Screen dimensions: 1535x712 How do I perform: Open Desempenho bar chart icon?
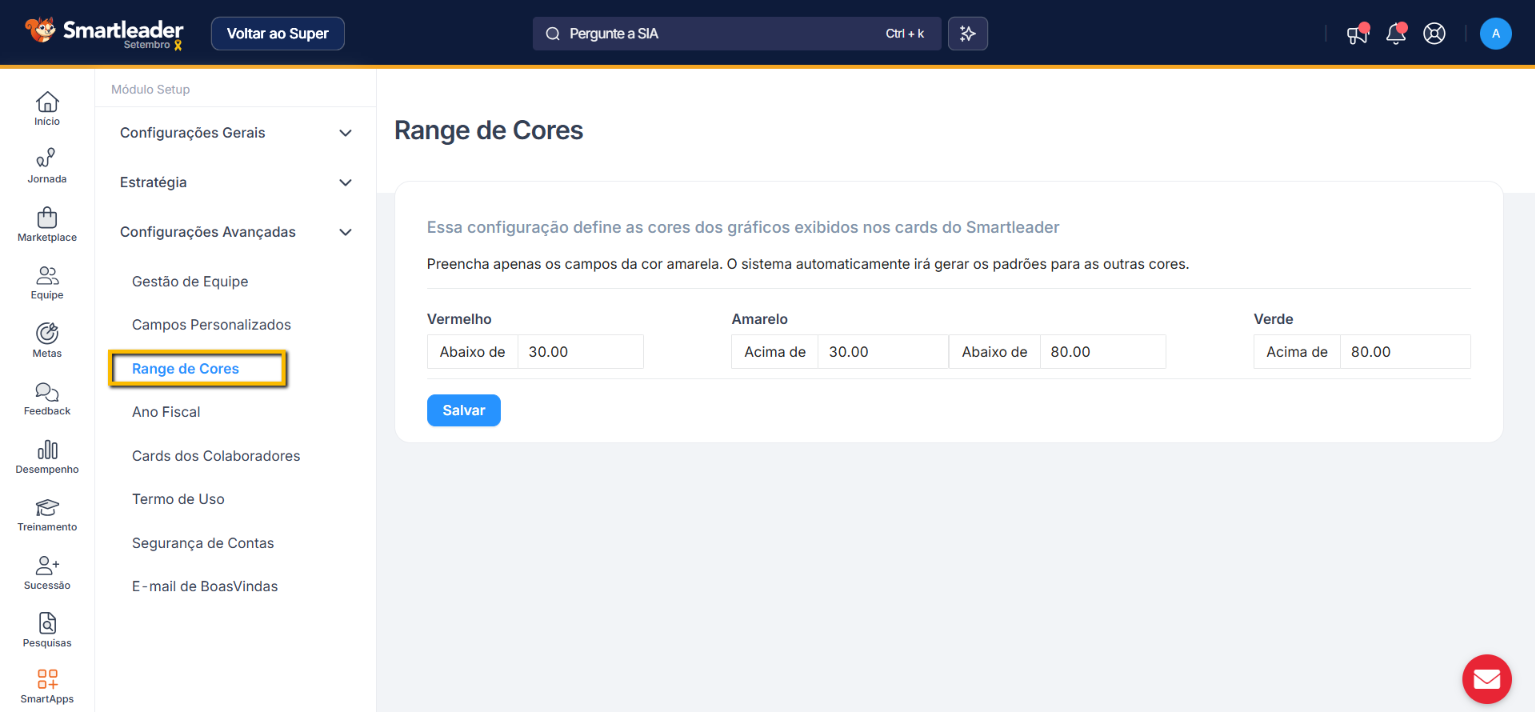coord(47,449)
